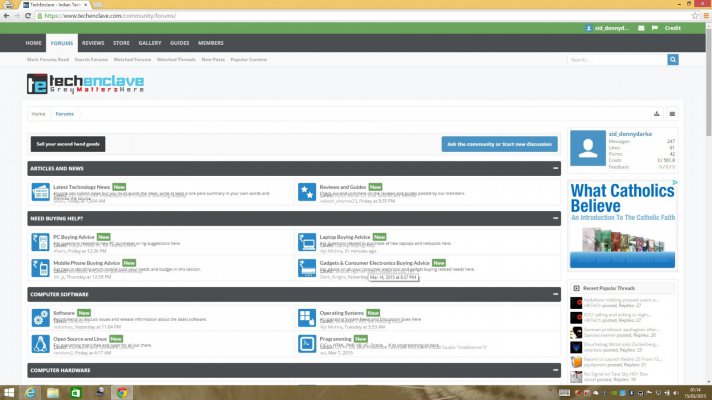Open File Explorer from the taskbar
The image size is (712, 400).
pyautogui.click(x=53, y=393)
